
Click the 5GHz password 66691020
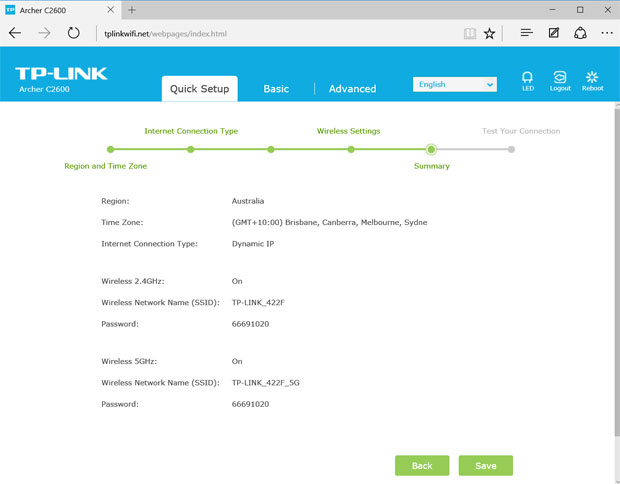pyautogui.click(x=250, y=404)
